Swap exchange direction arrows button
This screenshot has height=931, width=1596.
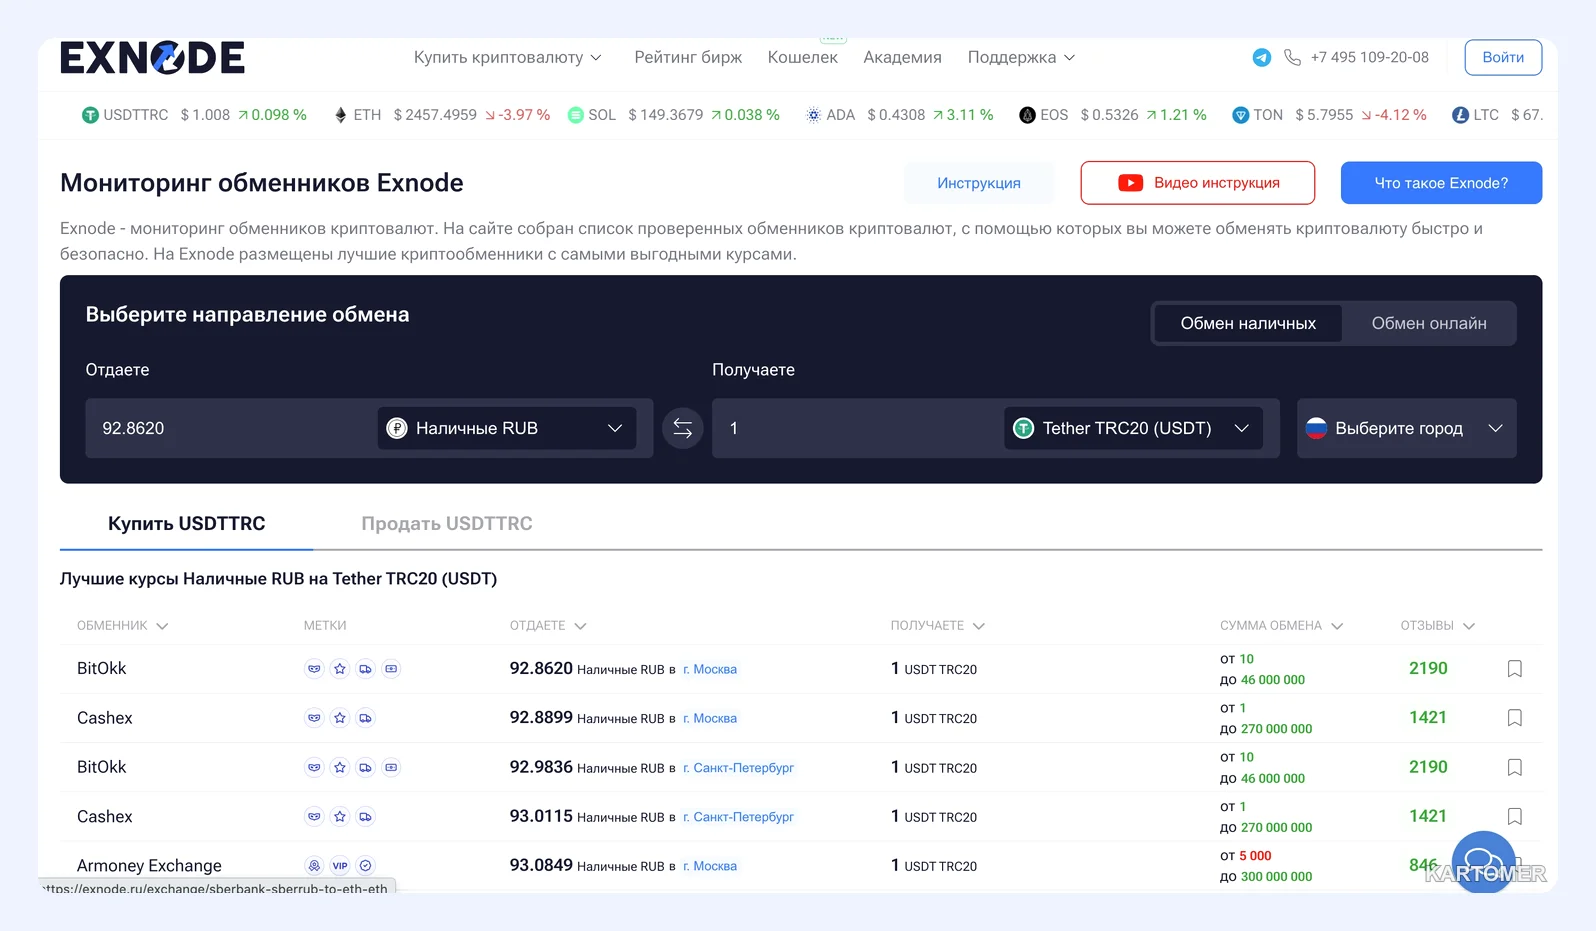click(x=683, y=428)
